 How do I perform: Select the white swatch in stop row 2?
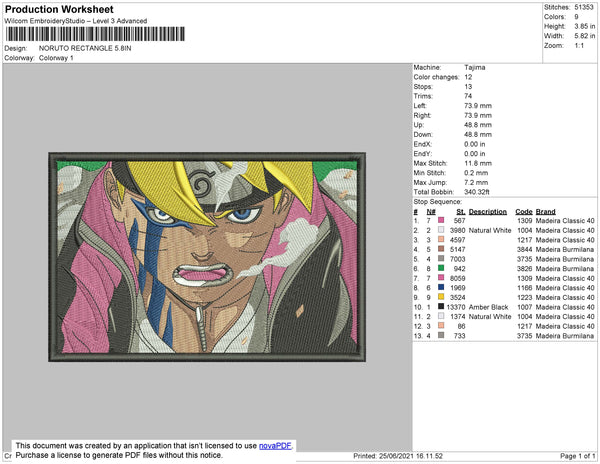[441, 230]
